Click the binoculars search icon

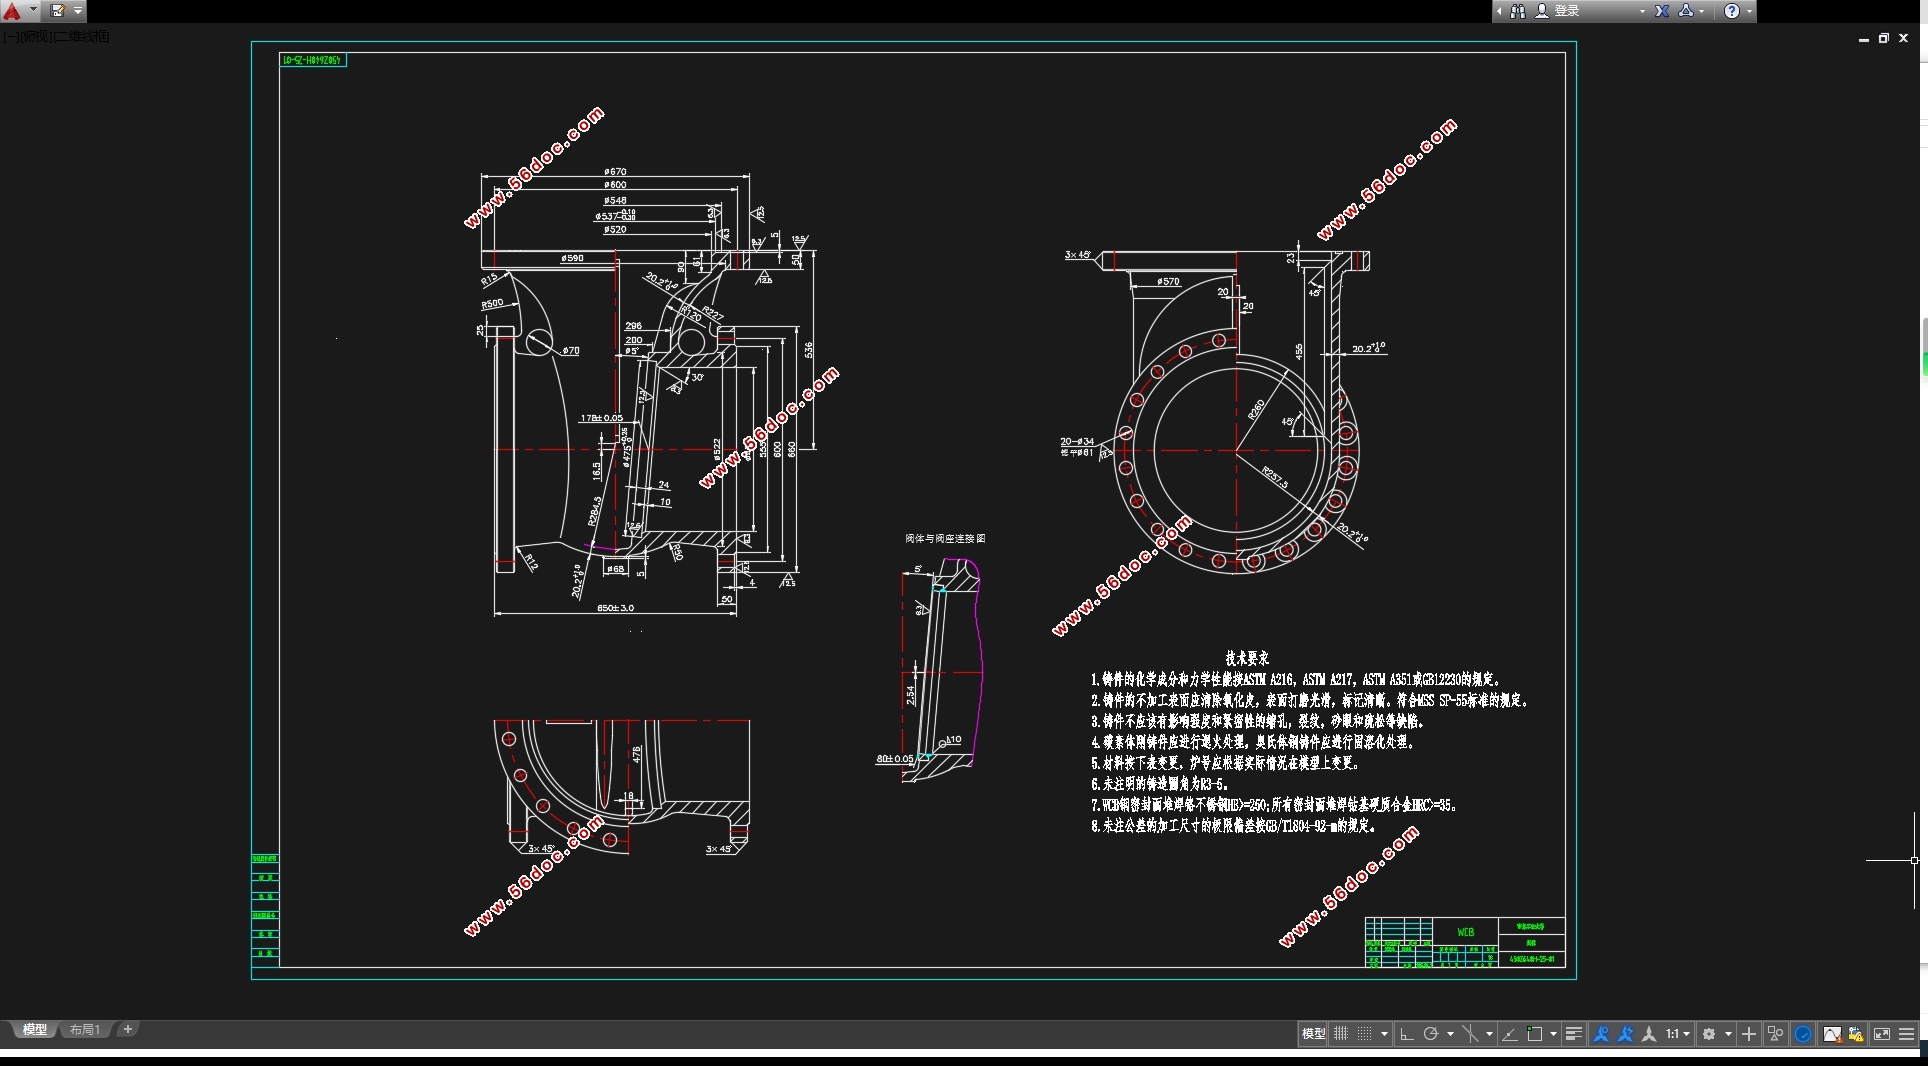[1518, 11]
